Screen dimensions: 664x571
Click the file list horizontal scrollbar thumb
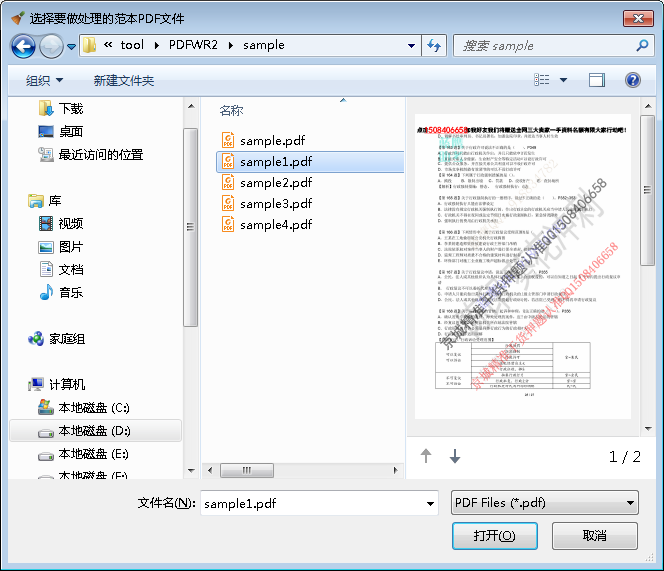click(246, 470)
